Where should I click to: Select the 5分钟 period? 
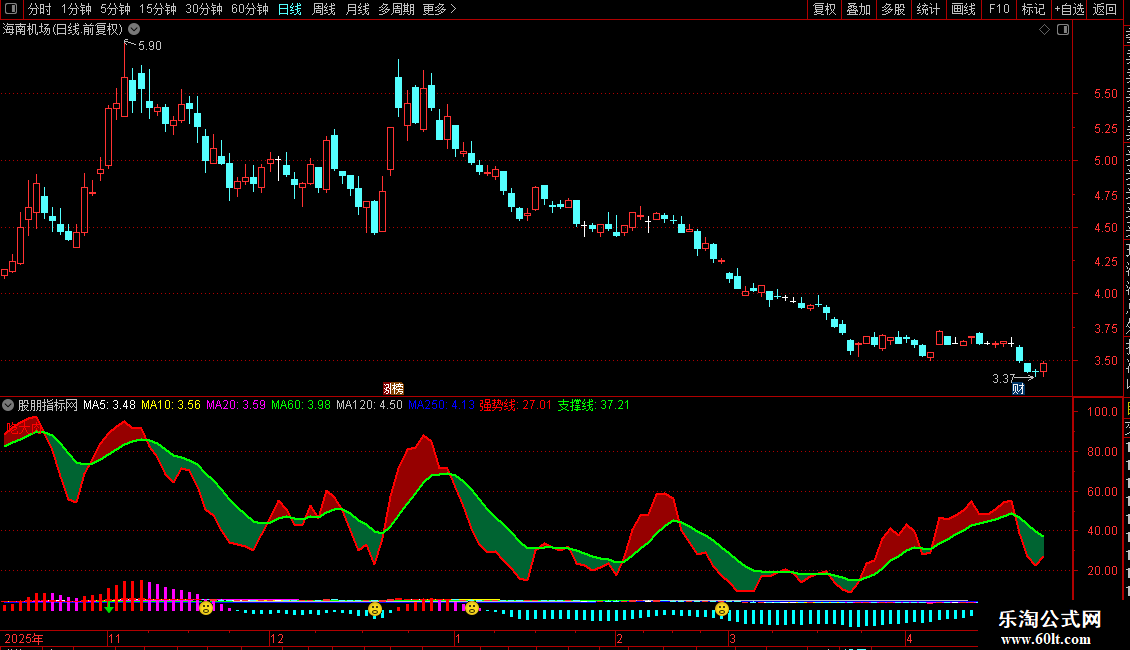(115, 9)
